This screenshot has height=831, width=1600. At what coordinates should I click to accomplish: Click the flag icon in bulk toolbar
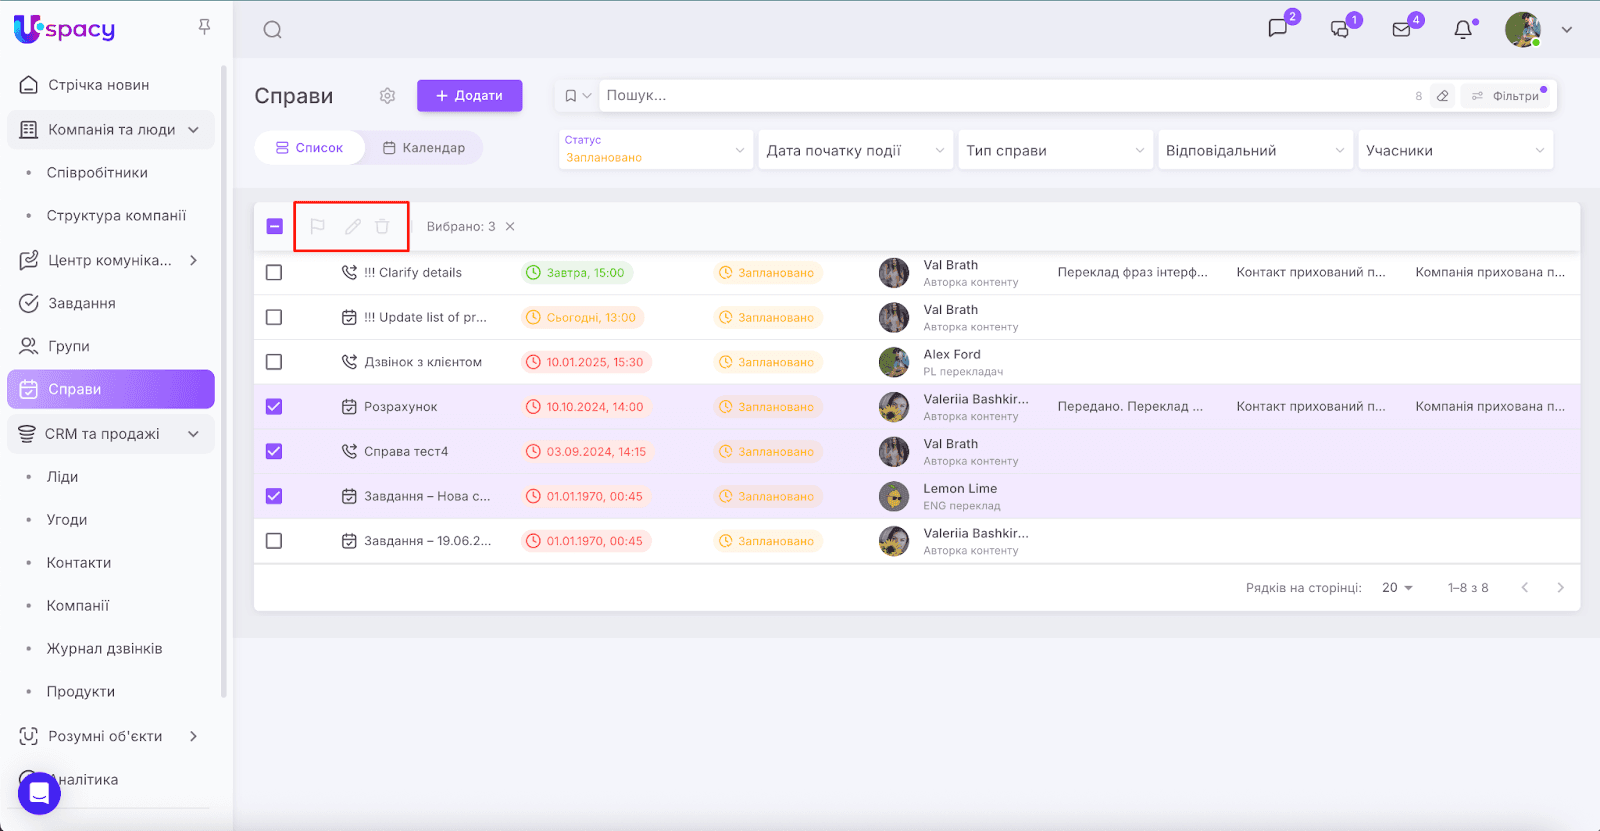(x=317, y=227)
